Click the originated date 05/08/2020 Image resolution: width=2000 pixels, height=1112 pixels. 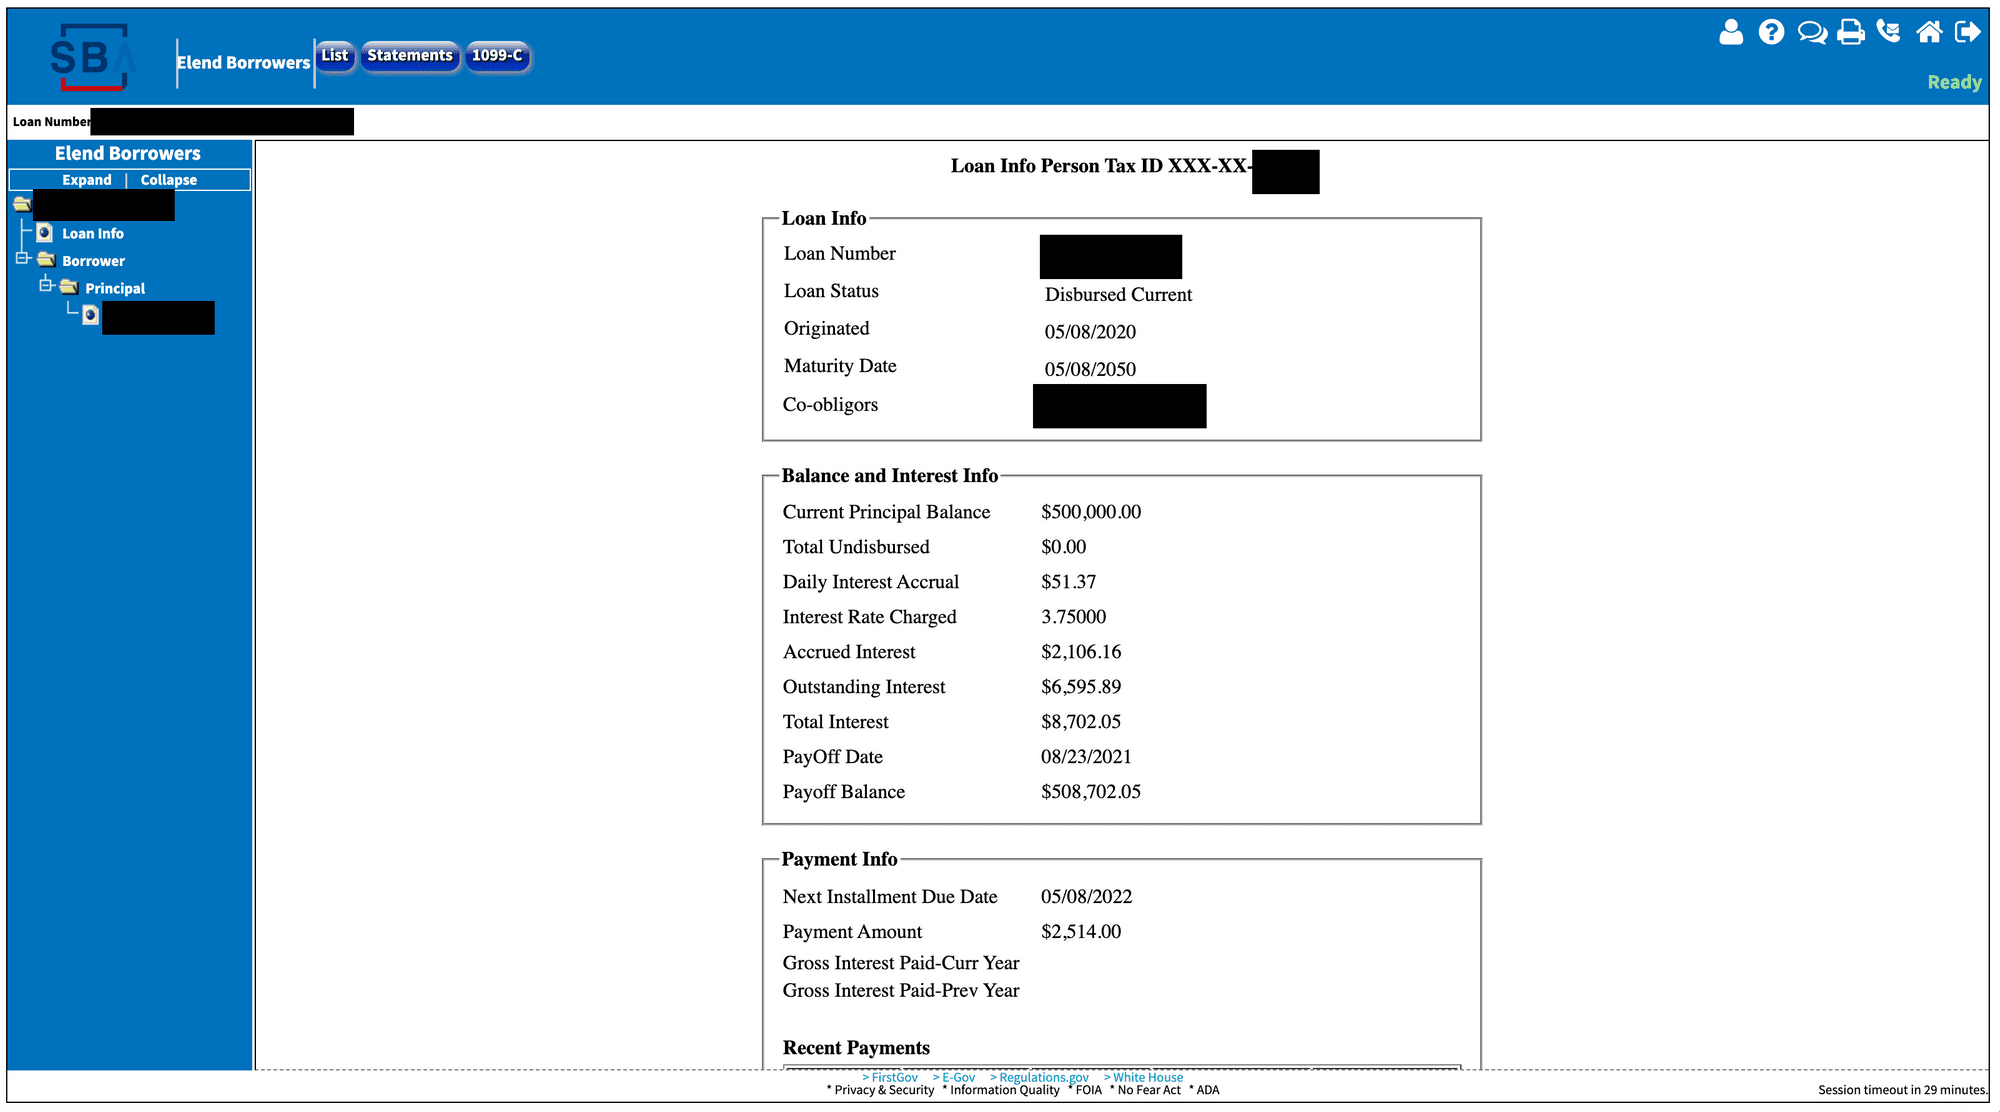click(1090, 332)
